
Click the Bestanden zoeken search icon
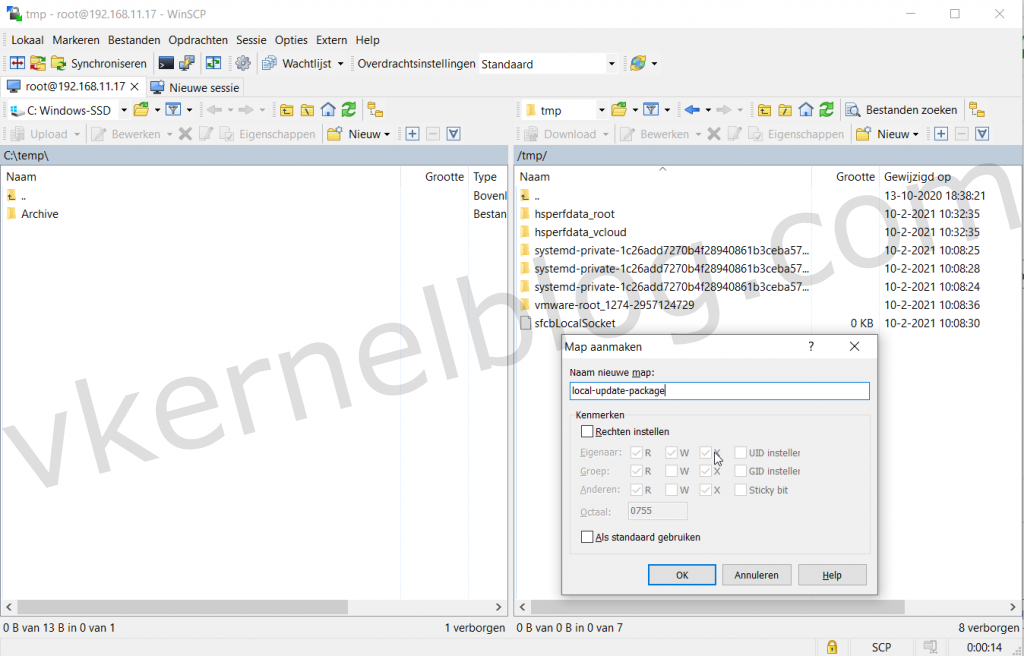(852, 109)
